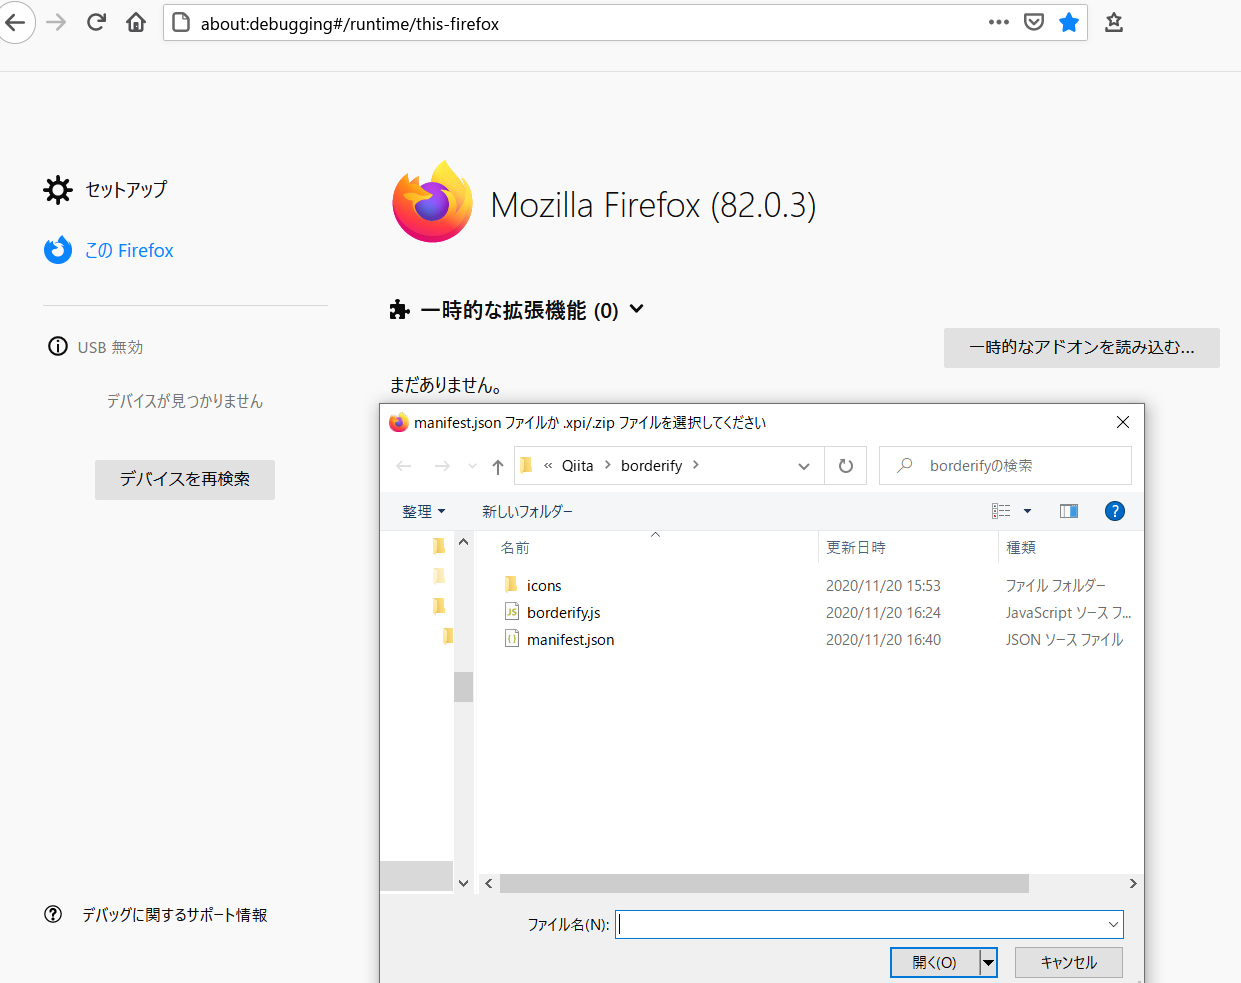Change the file view layout icon
Viewport: 1241px width, 983px height.
[1001, 511]
